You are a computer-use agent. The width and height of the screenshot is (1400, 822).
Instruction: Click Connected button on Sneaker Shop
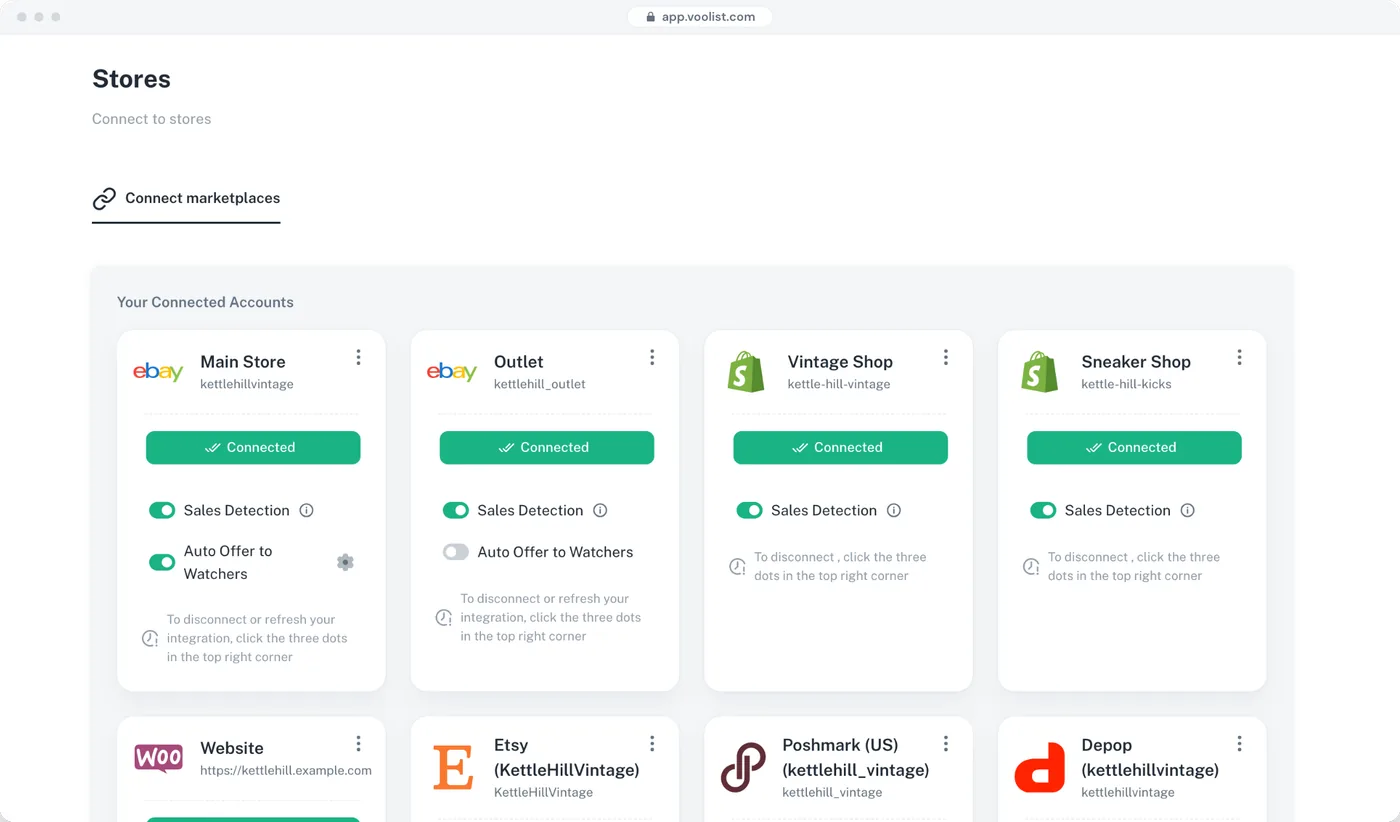point(1134,447)
